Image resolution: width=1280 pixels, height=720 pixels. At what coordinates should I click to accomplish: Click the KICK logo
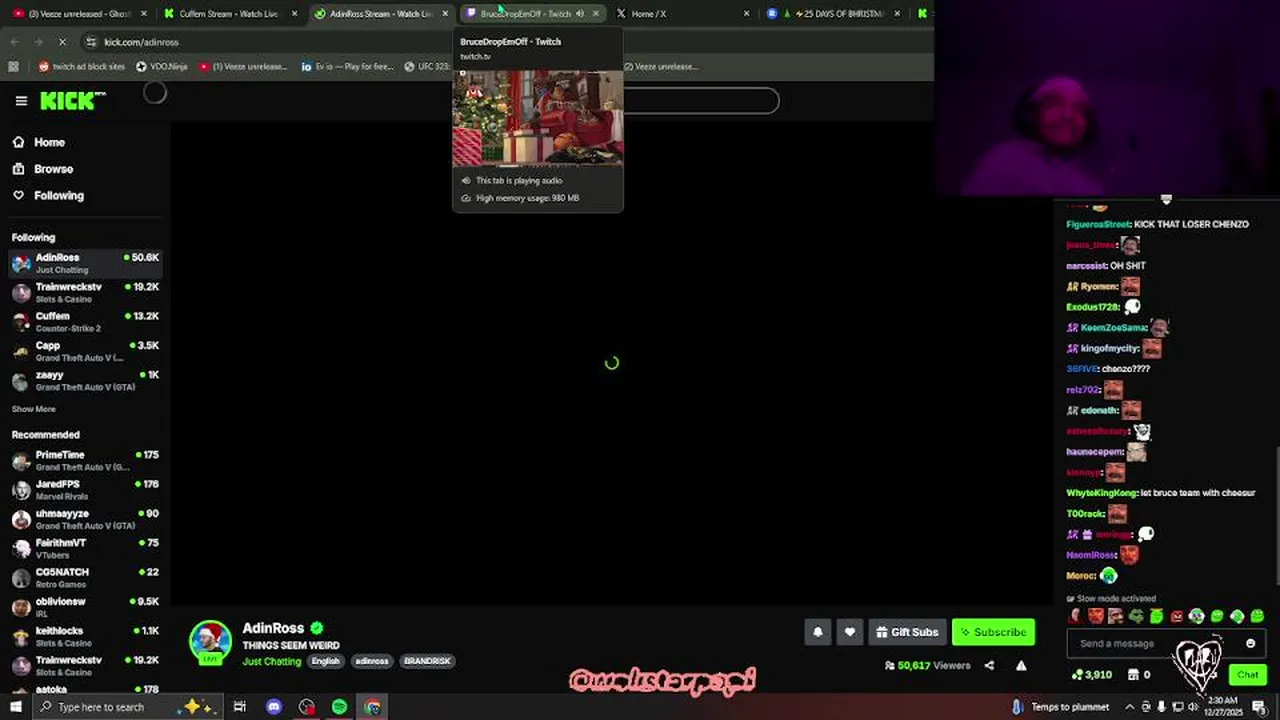(x=72, y=101)
